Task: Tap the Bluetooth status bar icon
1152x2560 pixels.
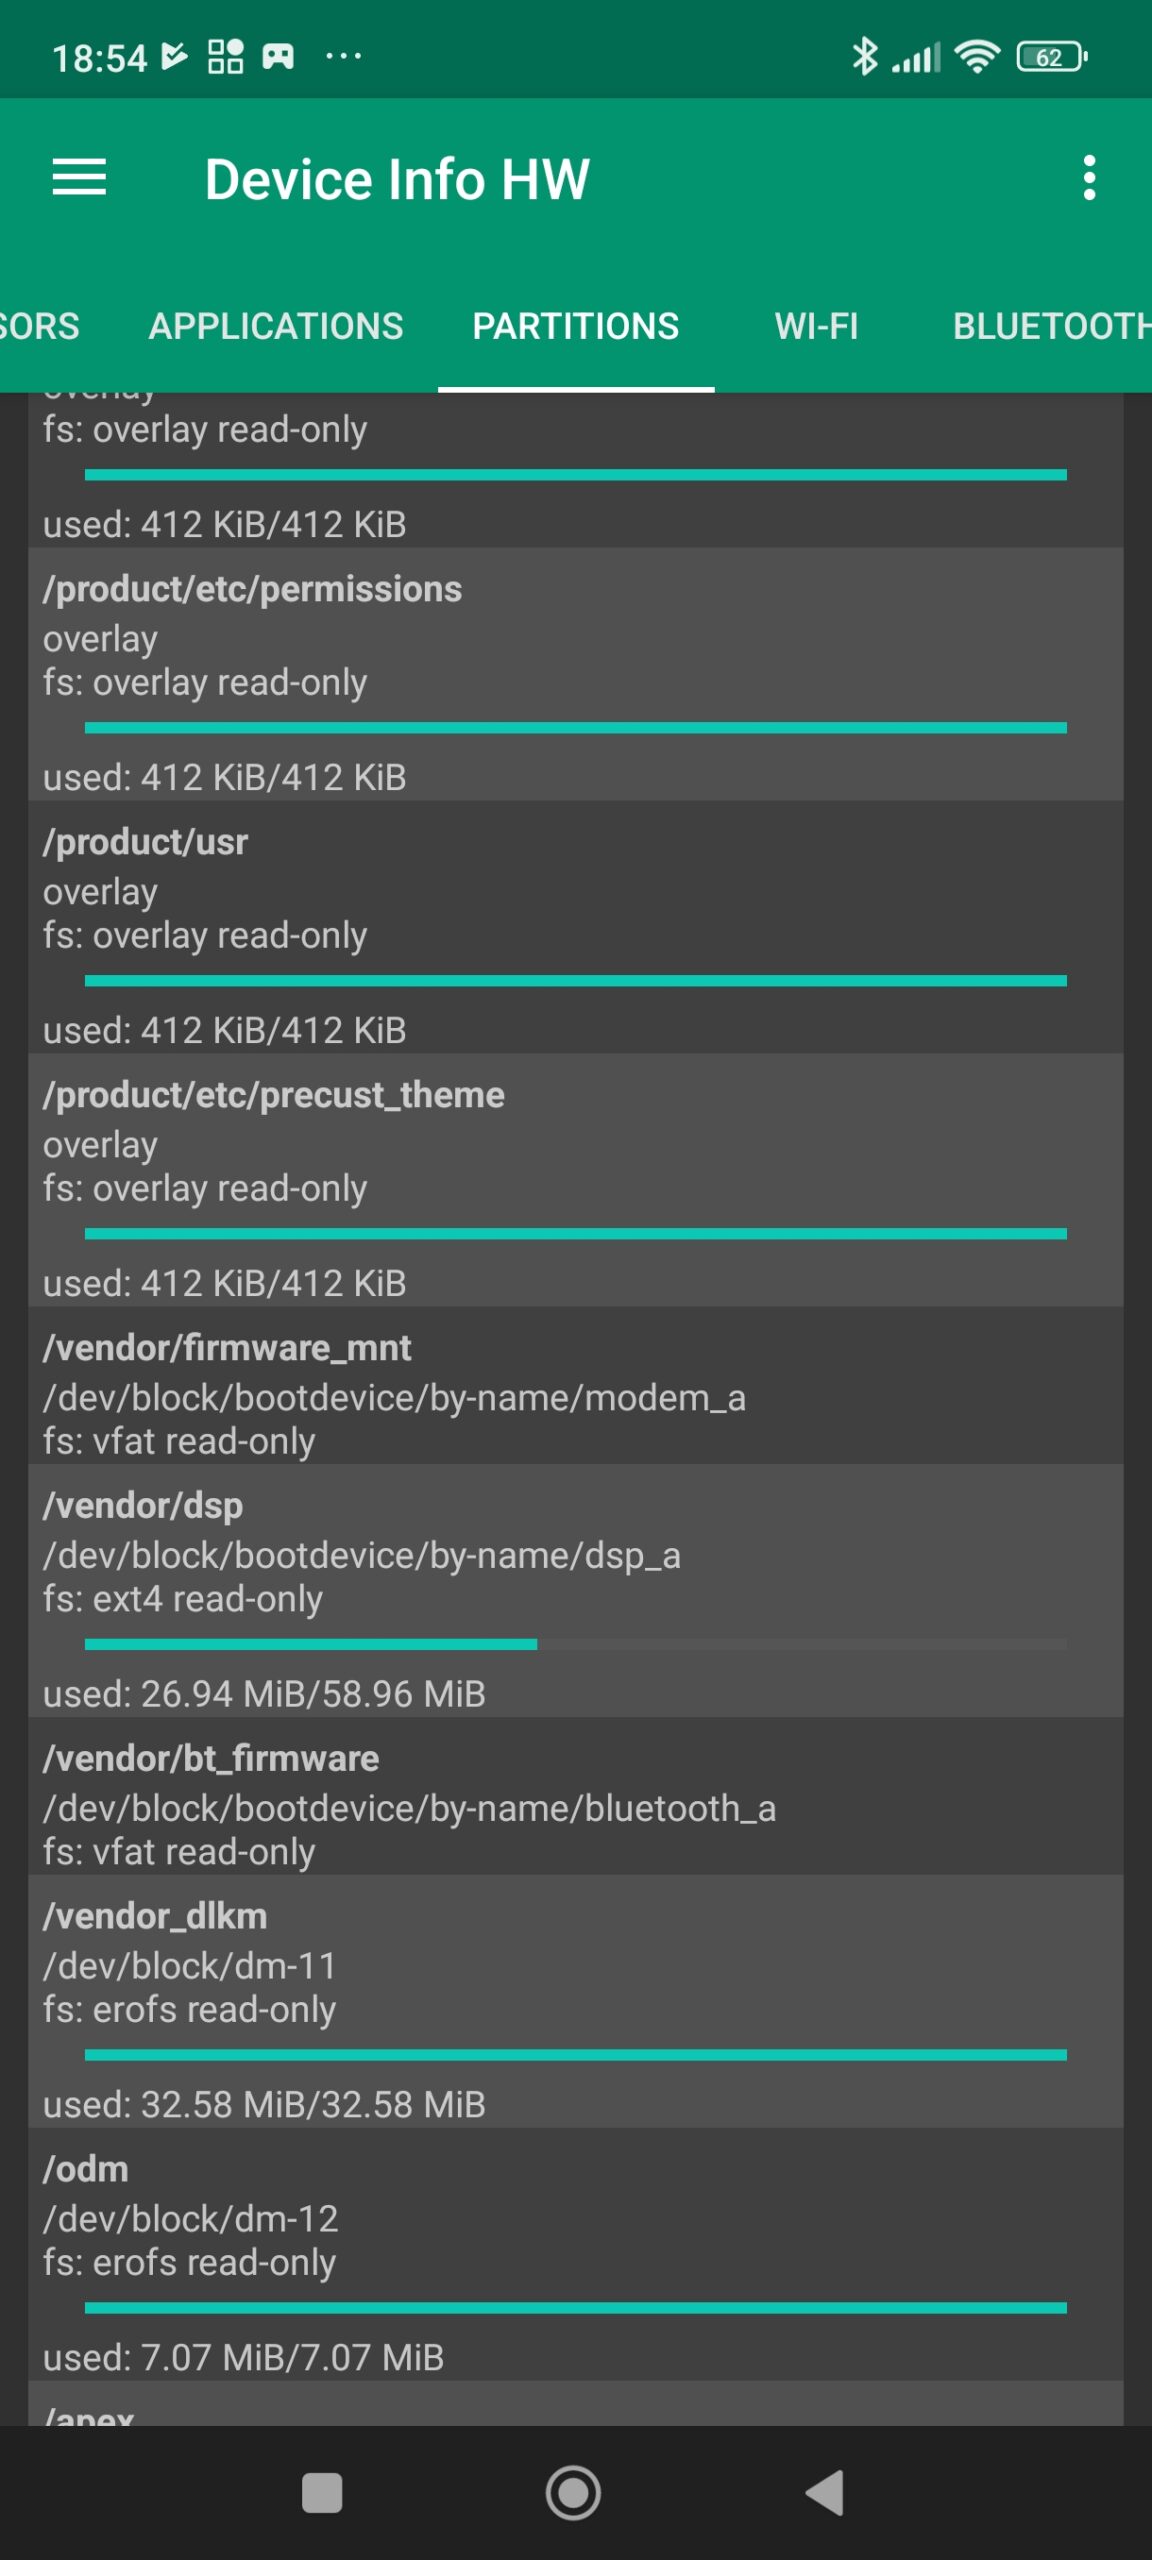Action: pos(864,56)
